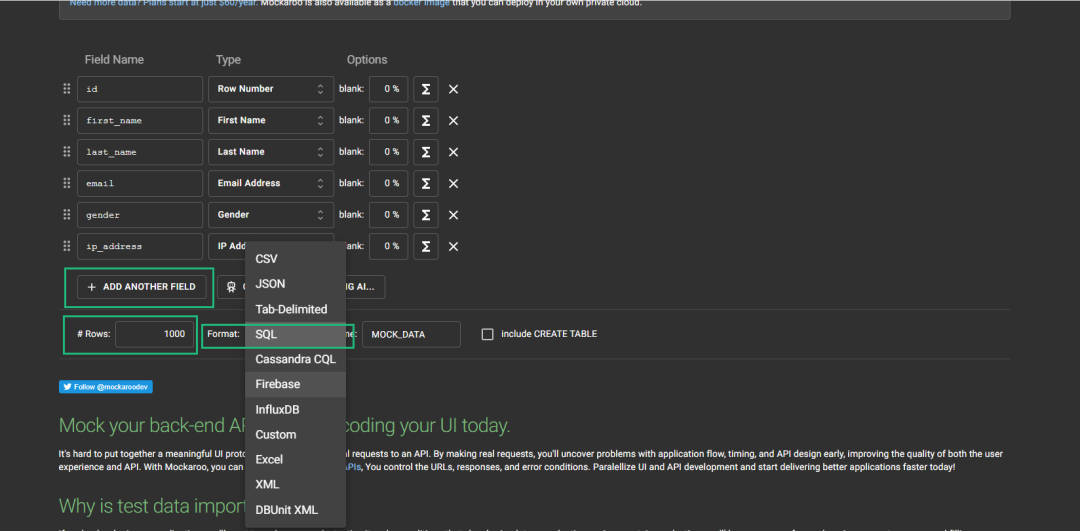Screen dimensions: 1080x531
Task: Set blank percentage for gender field
Action: [388, 215]
